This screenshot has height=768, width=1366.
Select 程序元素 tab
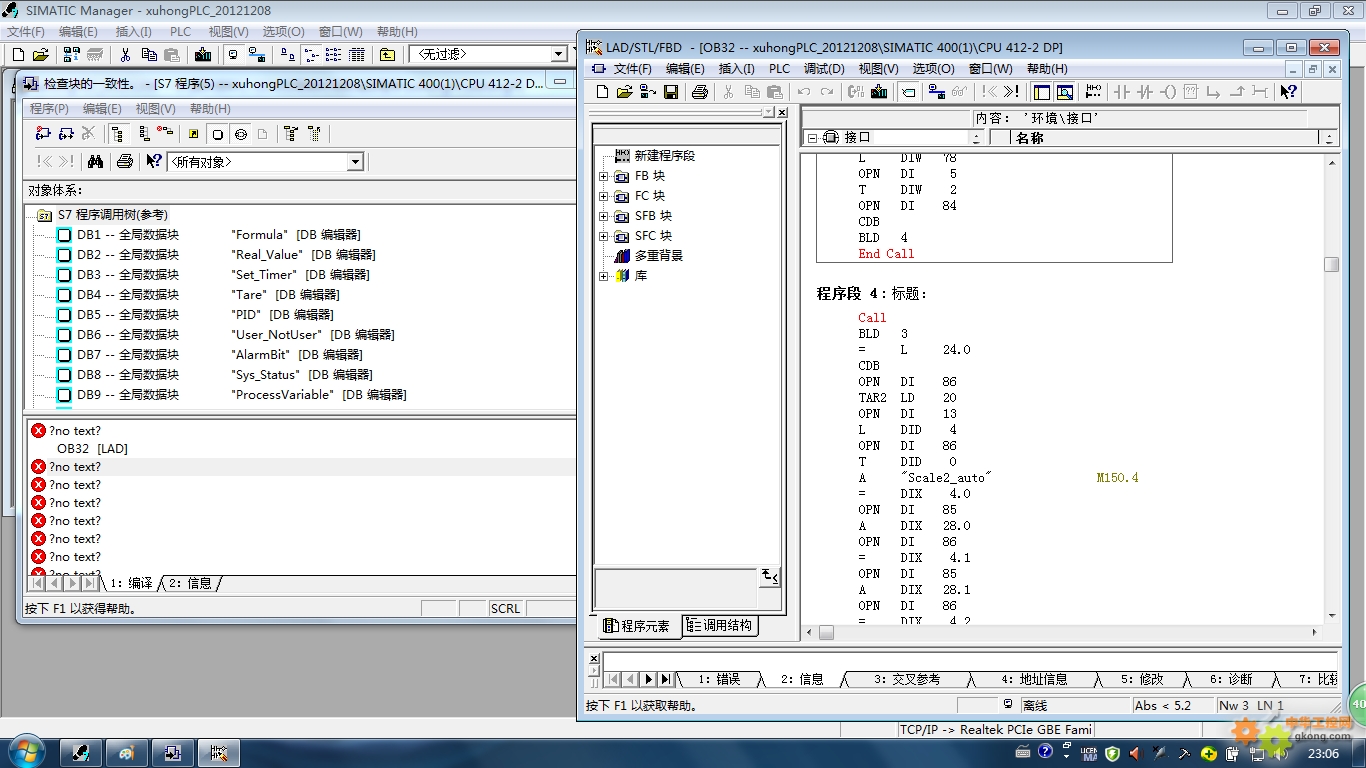[x=638, y=626]
